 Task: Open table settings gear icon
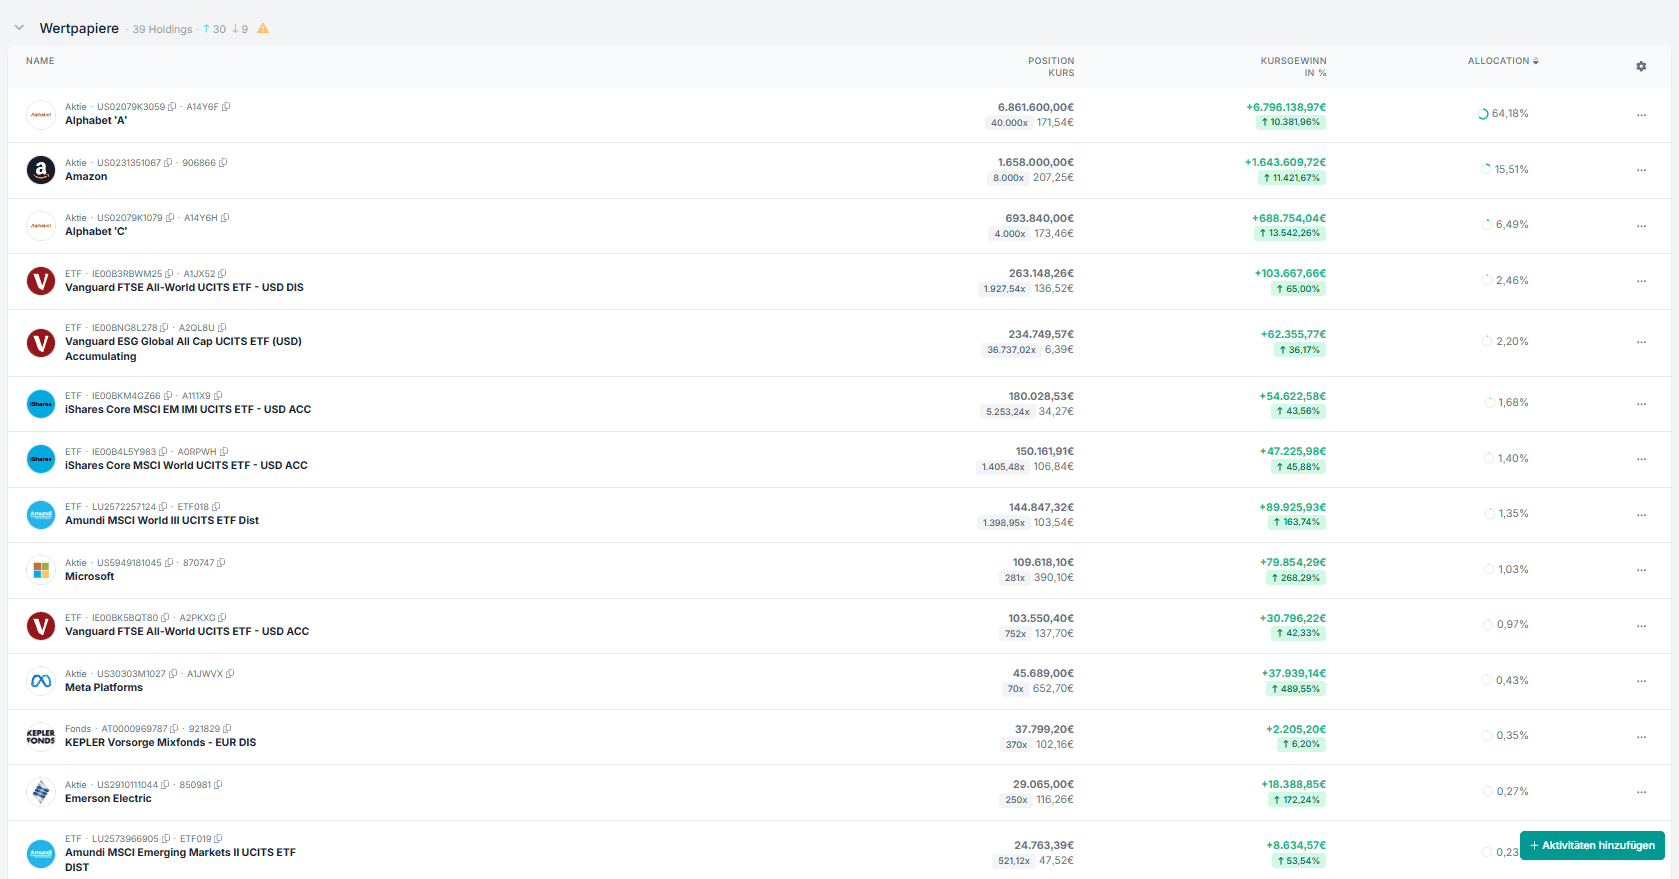(x=1641, y=66)
